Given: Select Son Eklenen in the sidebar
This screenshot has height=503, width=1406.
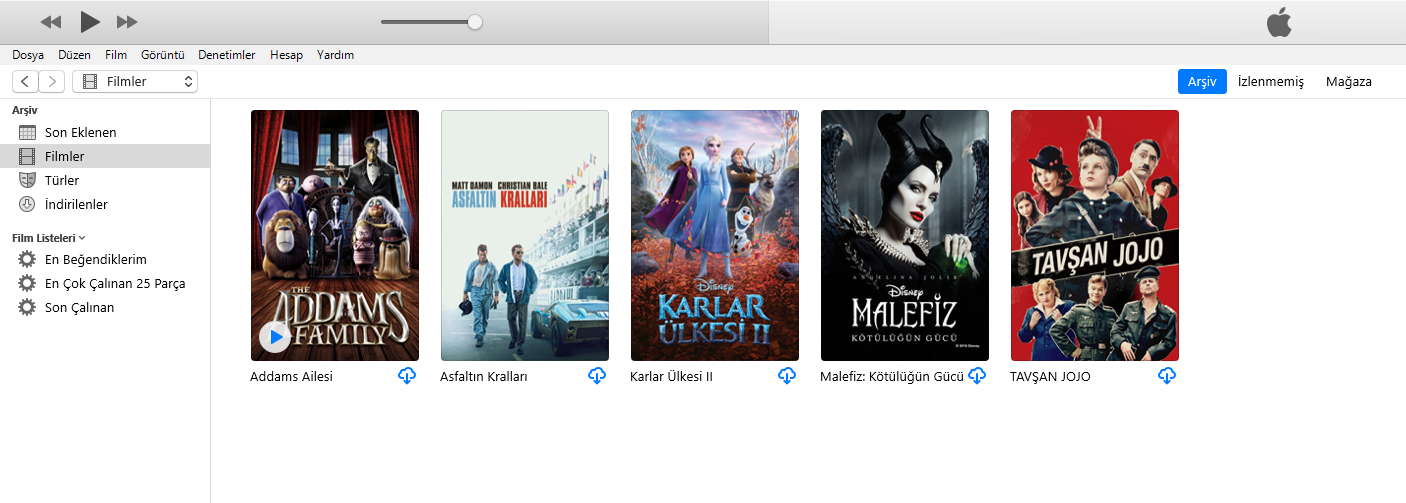Looking at the screenshot, I should [x=105, y=132].
